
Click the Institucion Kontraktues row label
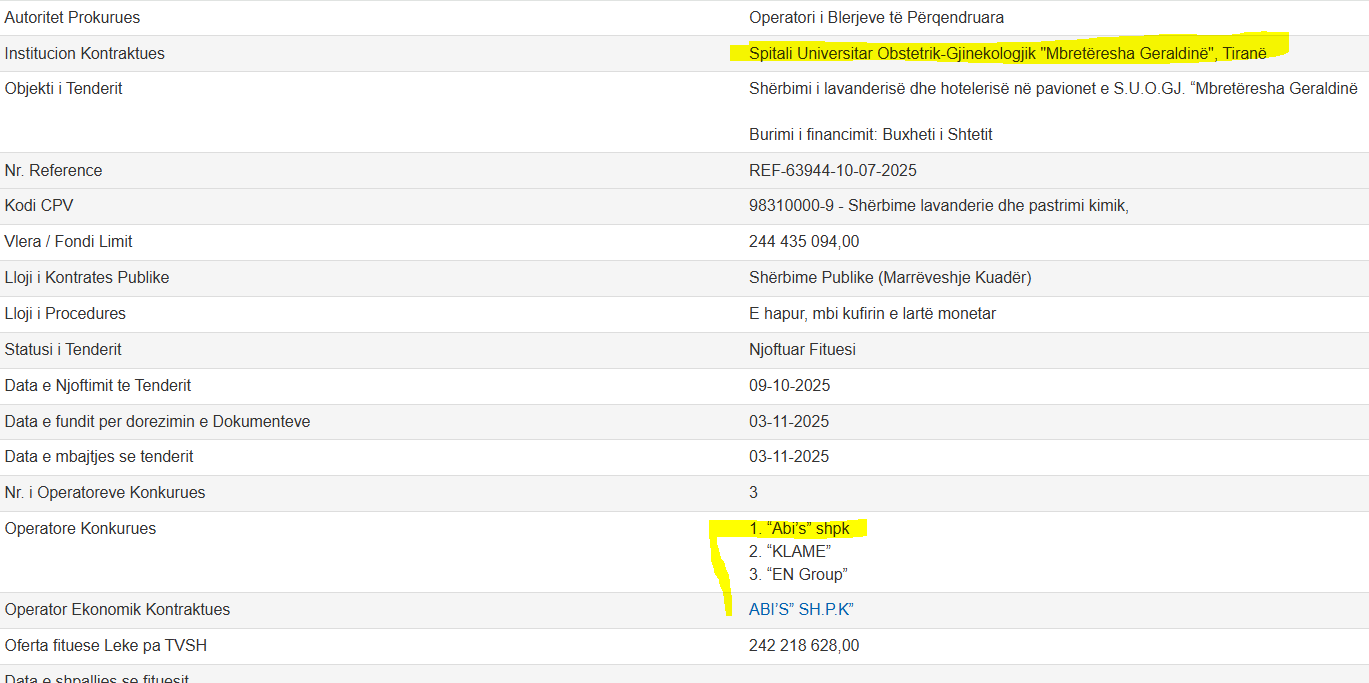[x=85, y=54]
